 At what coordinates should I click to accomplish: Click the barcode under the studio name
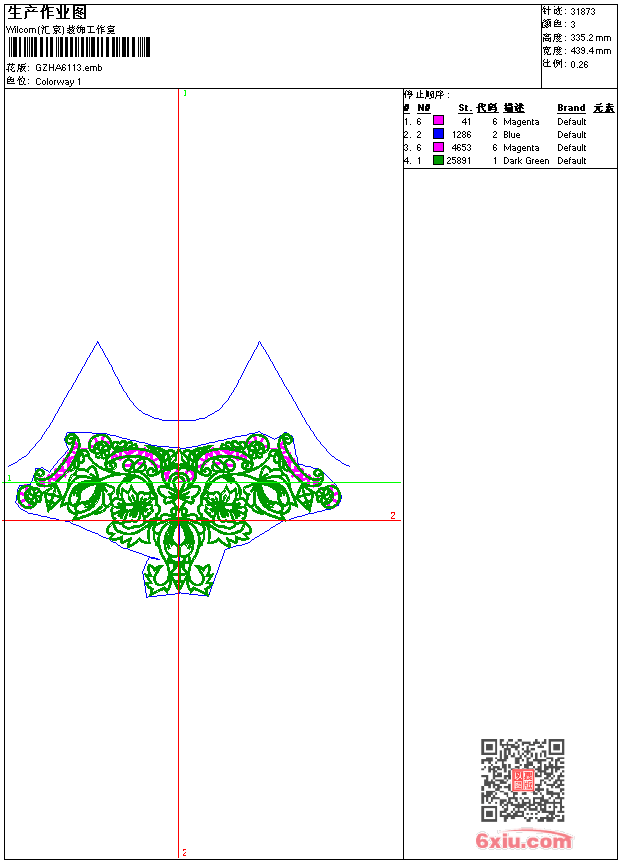coord(78,47)
